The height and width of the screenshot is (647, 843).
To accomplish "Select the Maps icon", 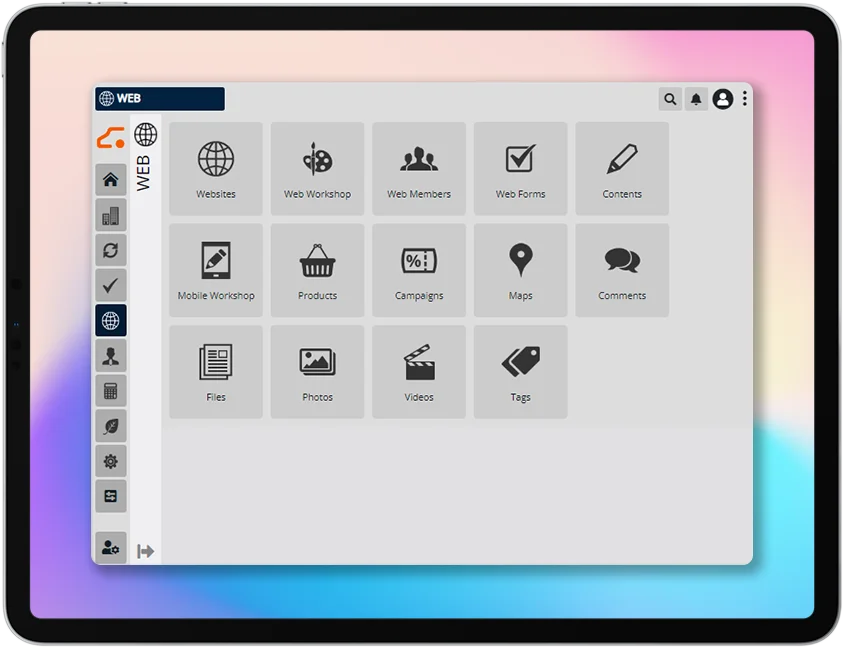I will click(520, 270).
